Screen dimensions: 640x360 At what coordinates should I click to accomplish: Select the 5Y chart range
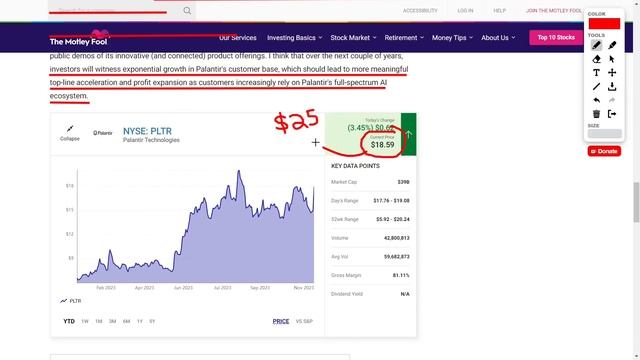(x=152, y=321)
